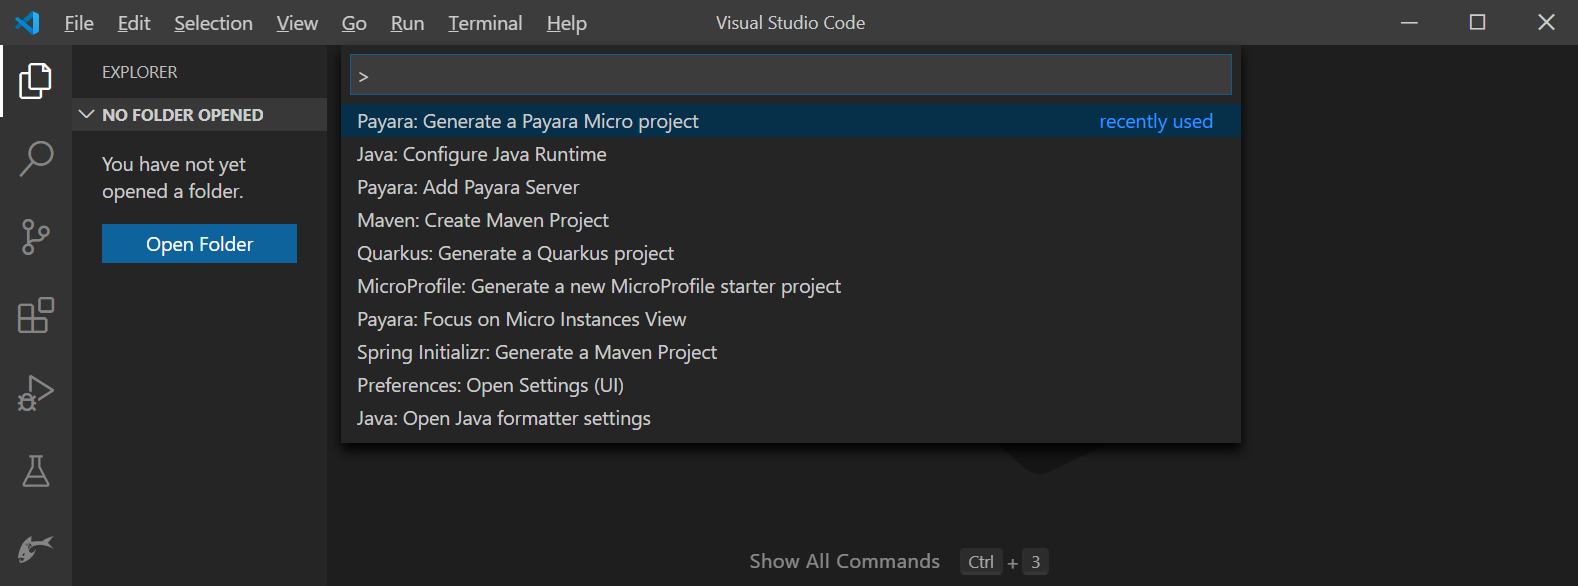Collapse the No Folder Opened section
Image resolution: width=1578 pixels, height=586 pixels.
(86, 115)
